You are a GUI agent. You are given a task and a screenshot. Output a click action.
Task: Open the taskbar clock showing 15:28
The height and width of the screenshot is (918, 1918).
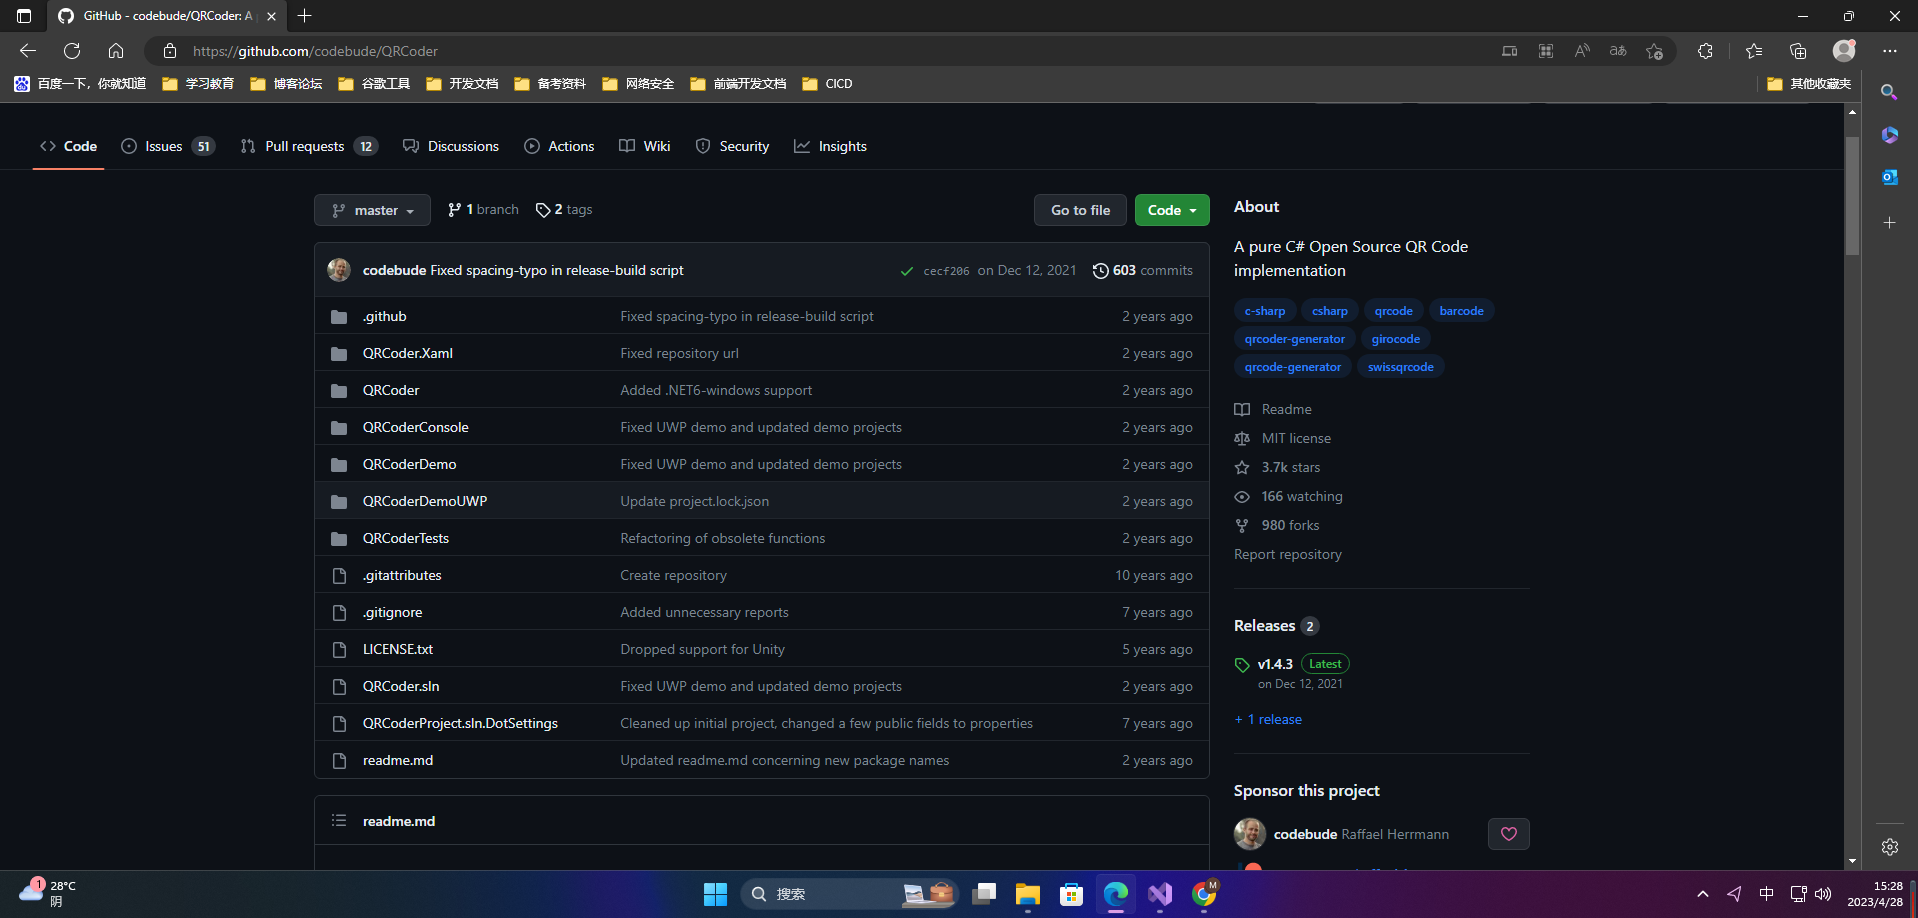[1874, 894]
